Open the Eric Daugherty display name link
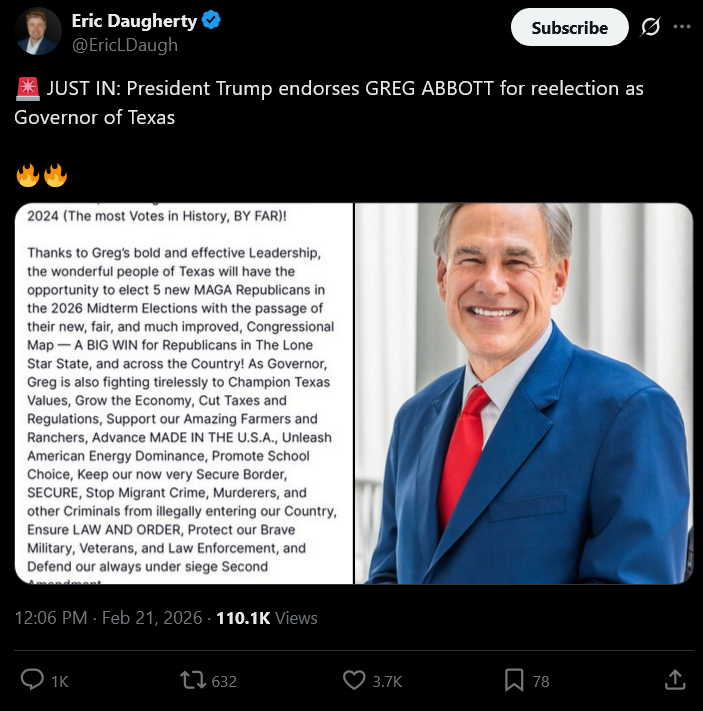The height and width of the screenshot is (711, 703). (x=134, y=20)
